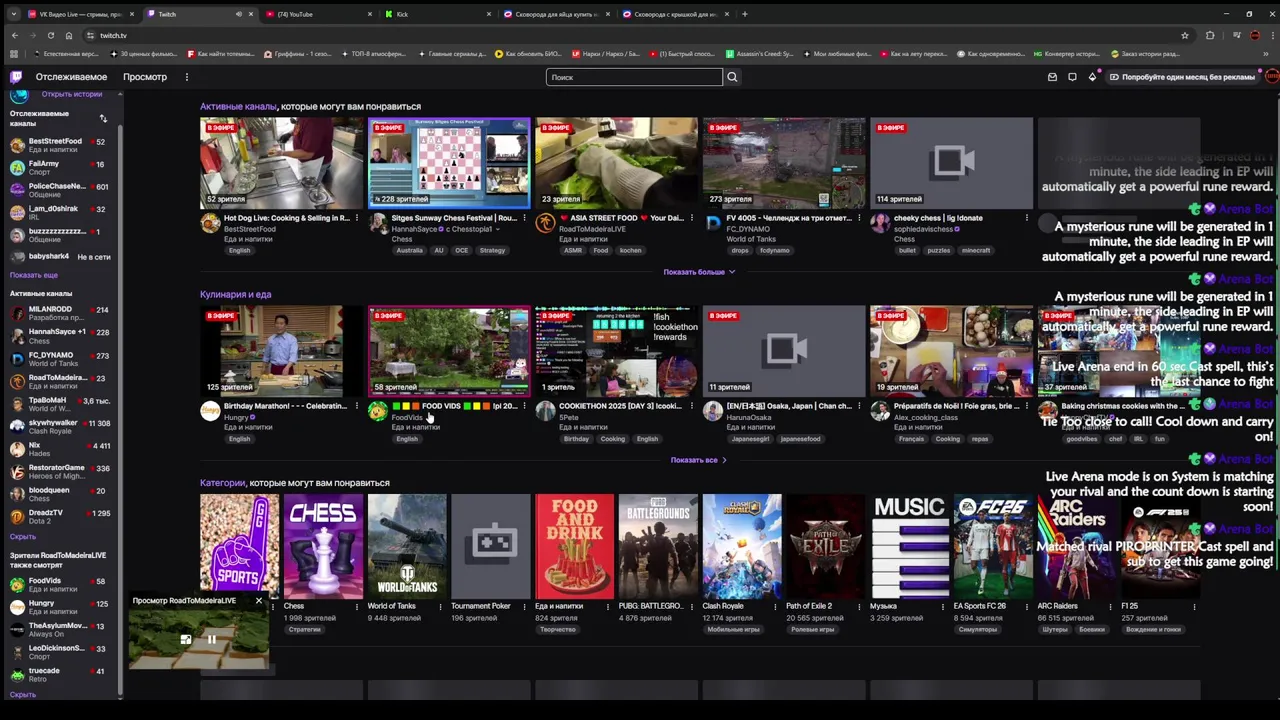This screenshot has height=720, width=1280.
Task: Expand "Показать все" under Кулинария и еда
Action: click(x=698, y=460)
